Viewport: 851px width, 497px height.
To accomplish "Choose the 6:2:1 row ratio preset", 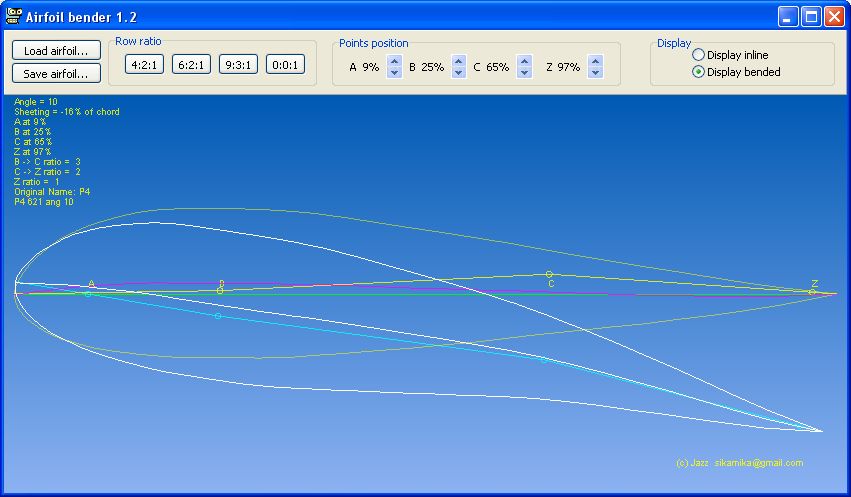I will click(x=191, y=65).
